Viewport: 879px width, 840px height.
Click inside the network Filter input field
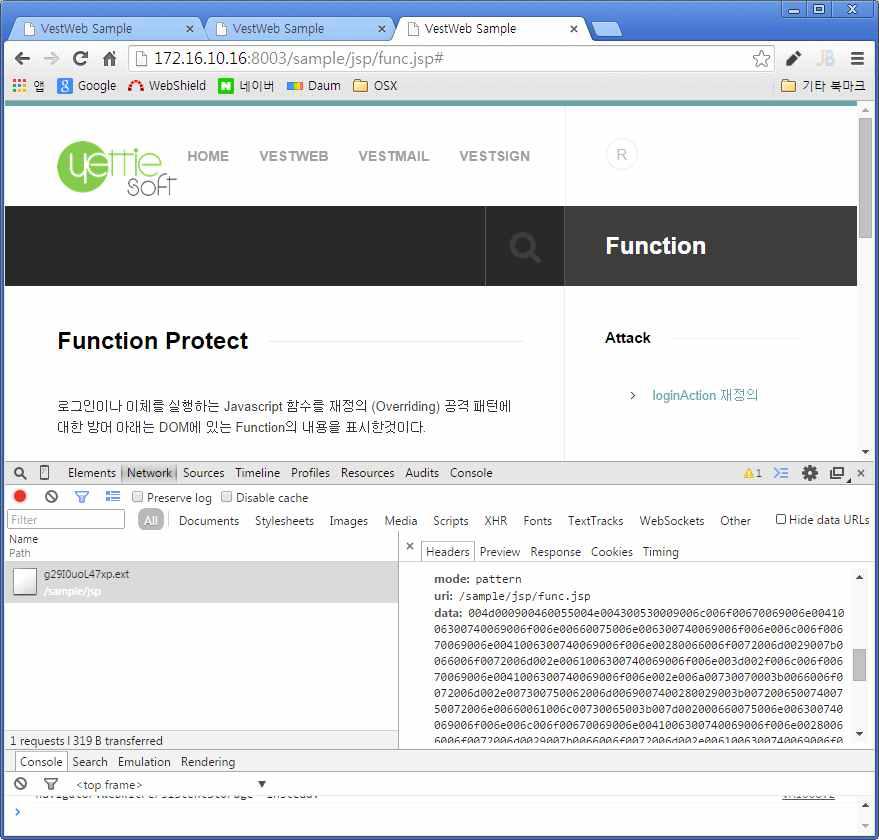click(65, 519)
